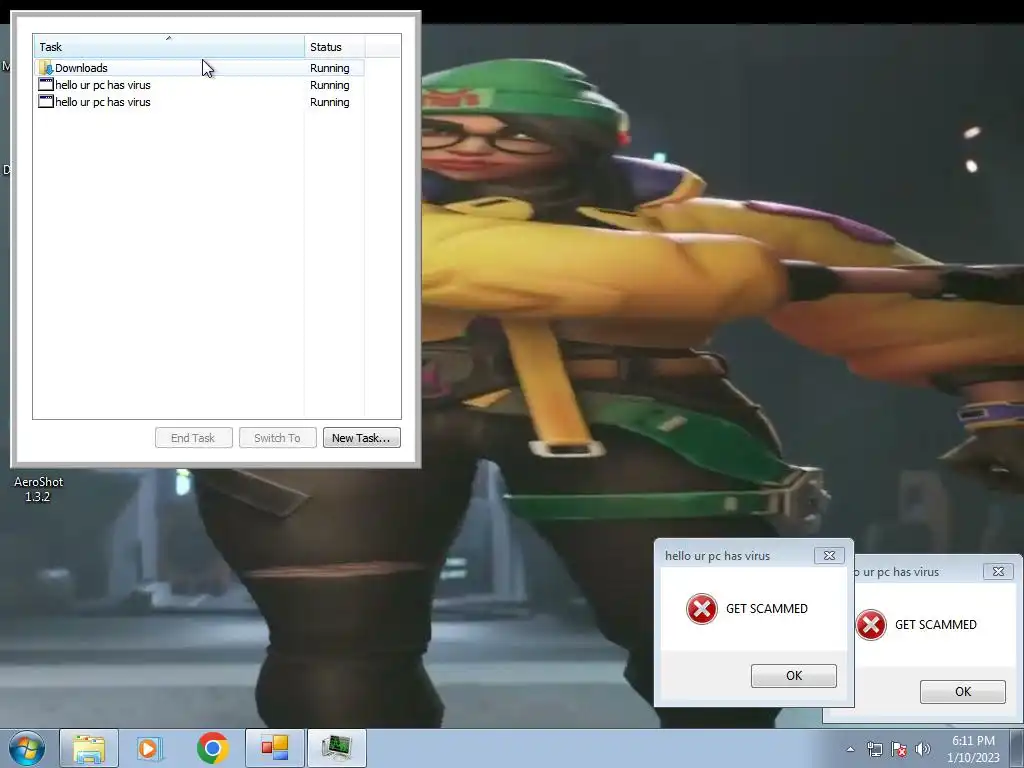Switch to the Task Manager taskbar icon
This screenshot has width=1024, height=768.
click(x=336, y=748)
